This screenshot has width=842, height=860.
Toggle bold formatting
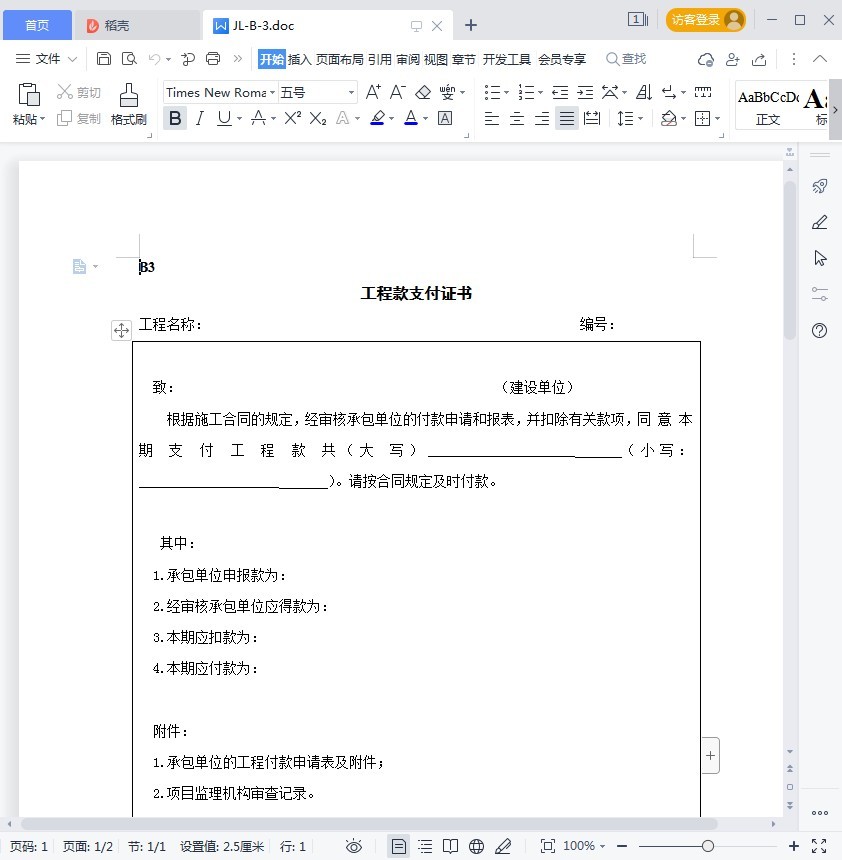click(175, 118)
